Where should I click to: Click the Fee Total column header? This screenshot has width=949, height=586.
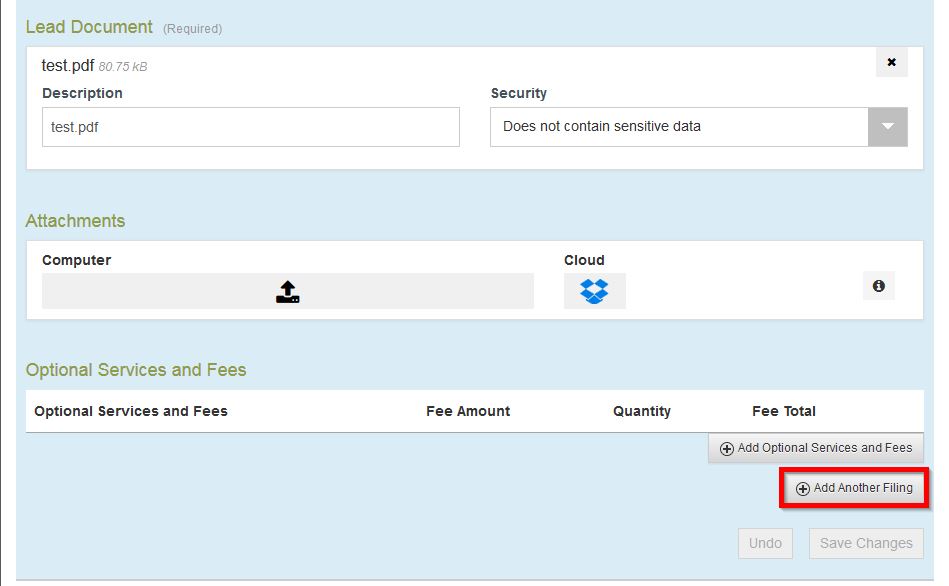[784, 411]
